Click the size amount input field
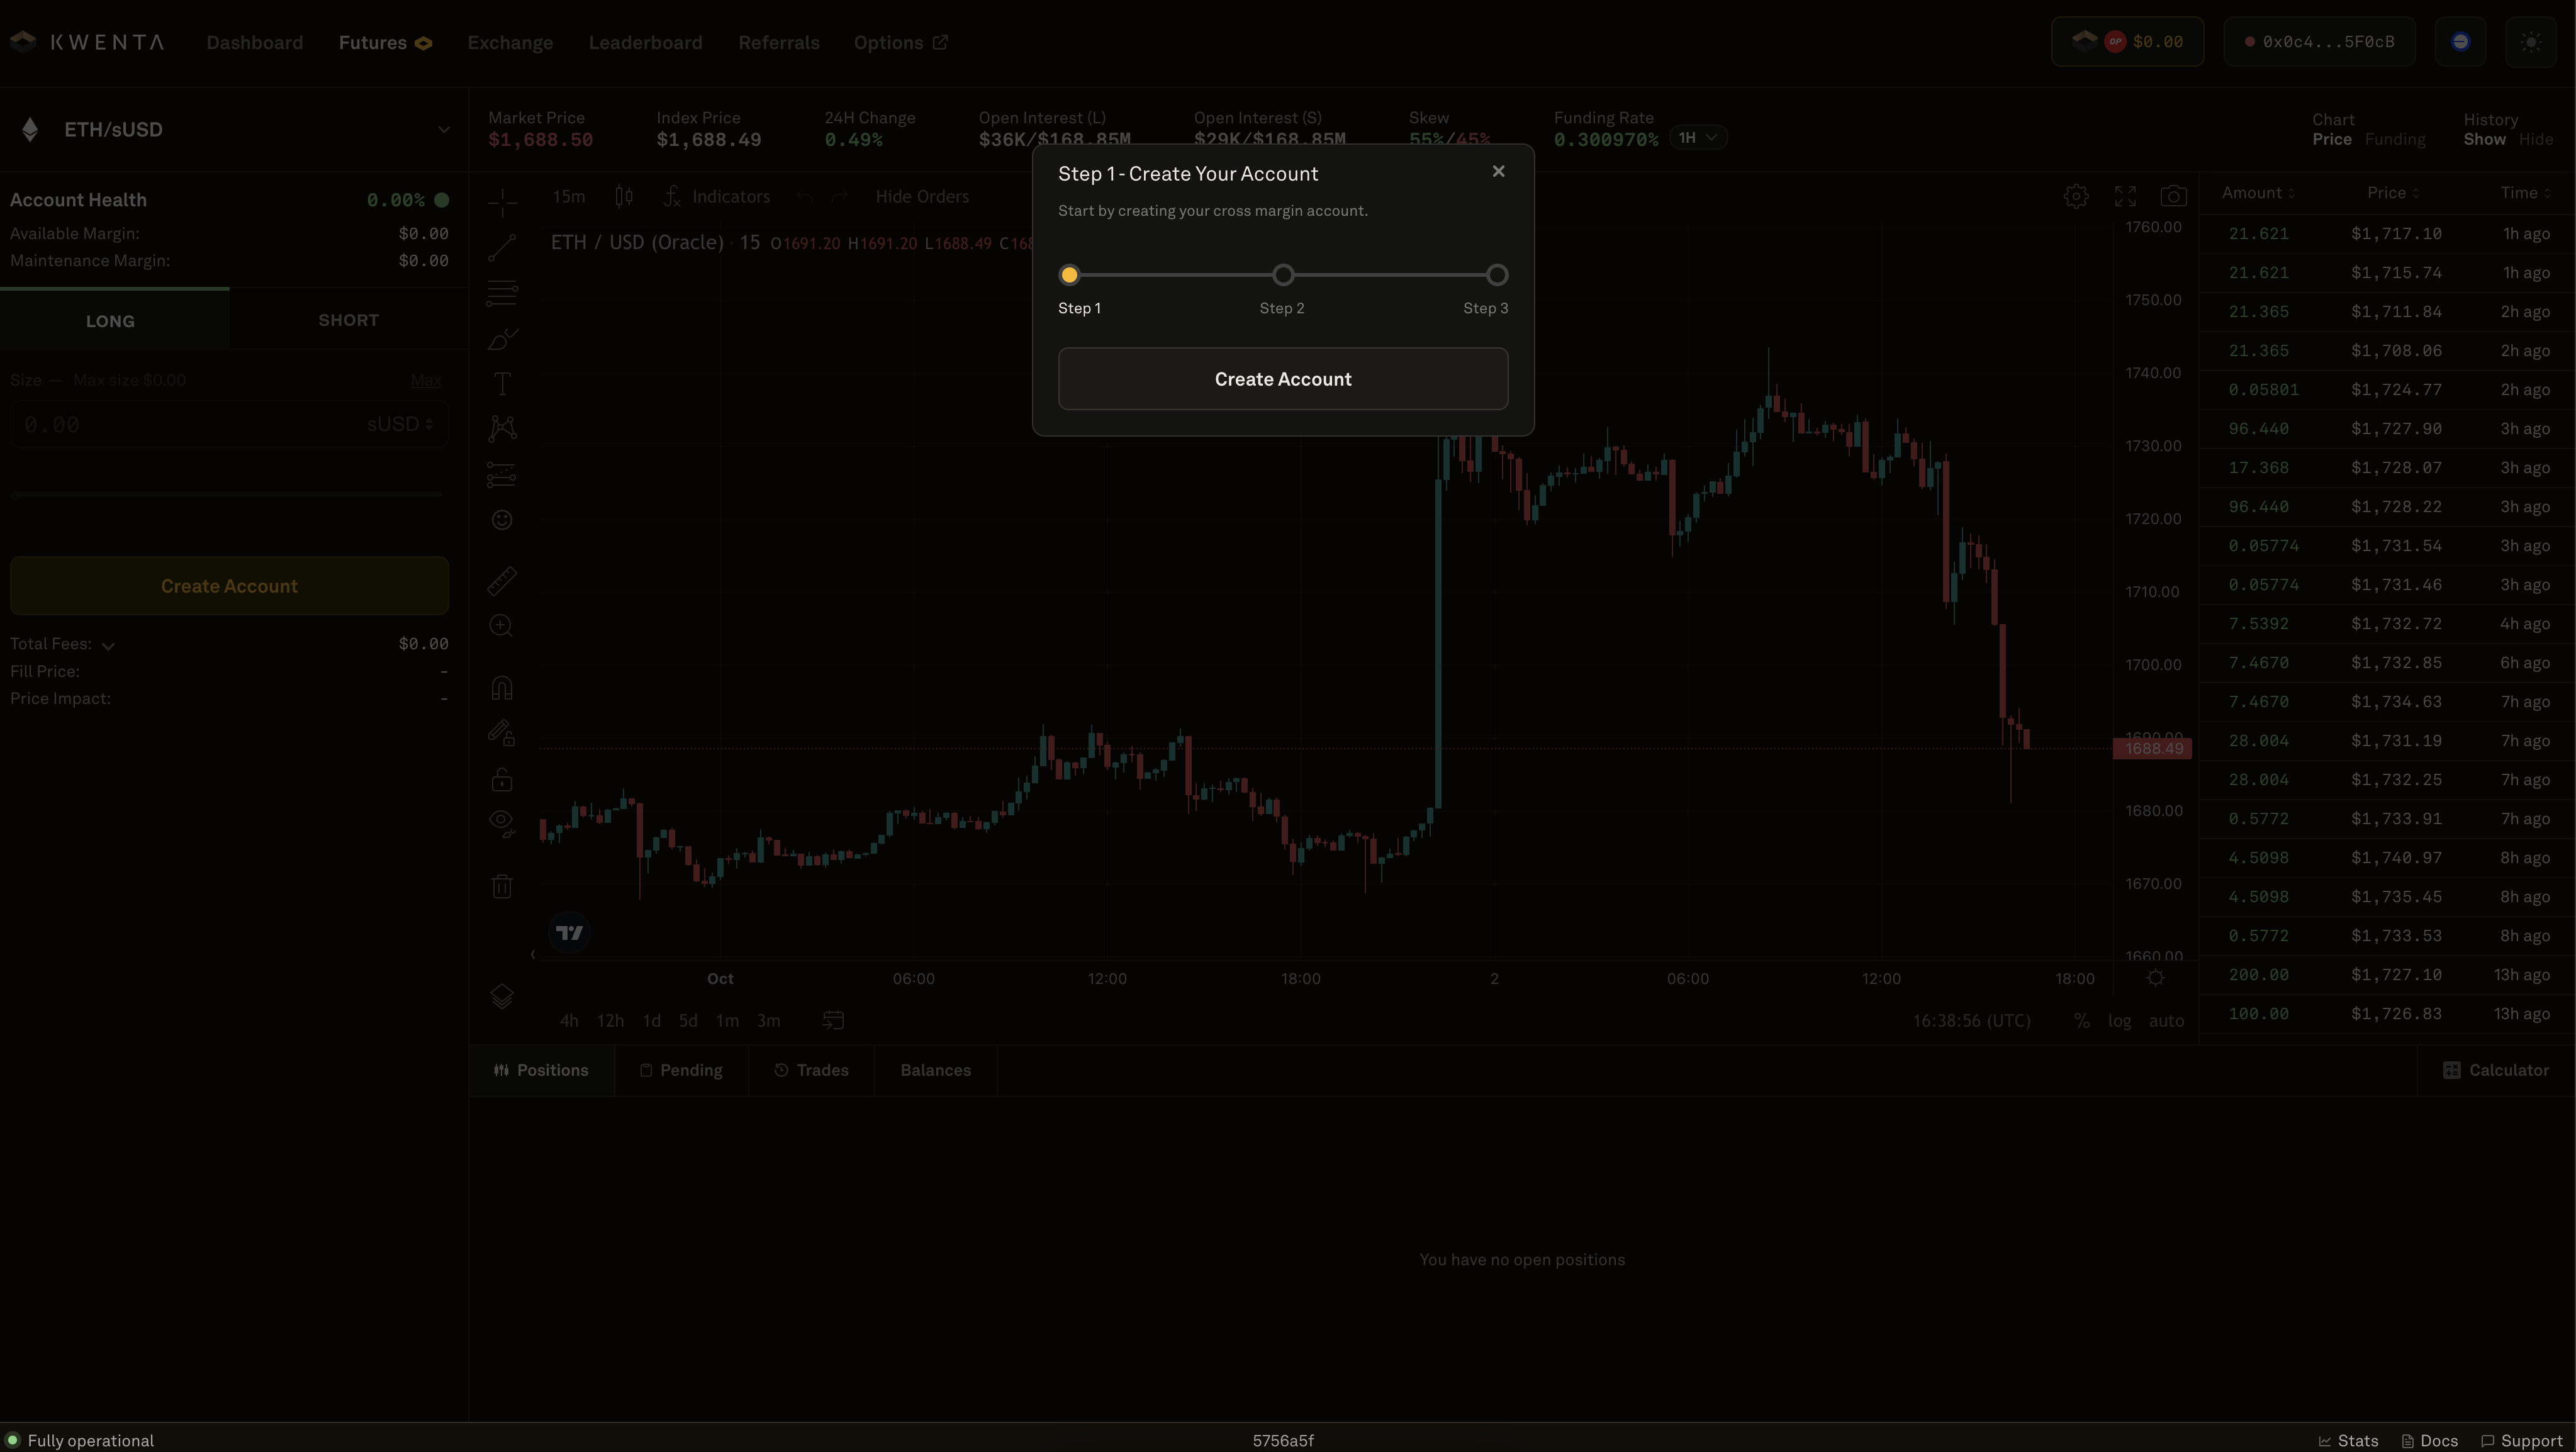 [190, 424]
